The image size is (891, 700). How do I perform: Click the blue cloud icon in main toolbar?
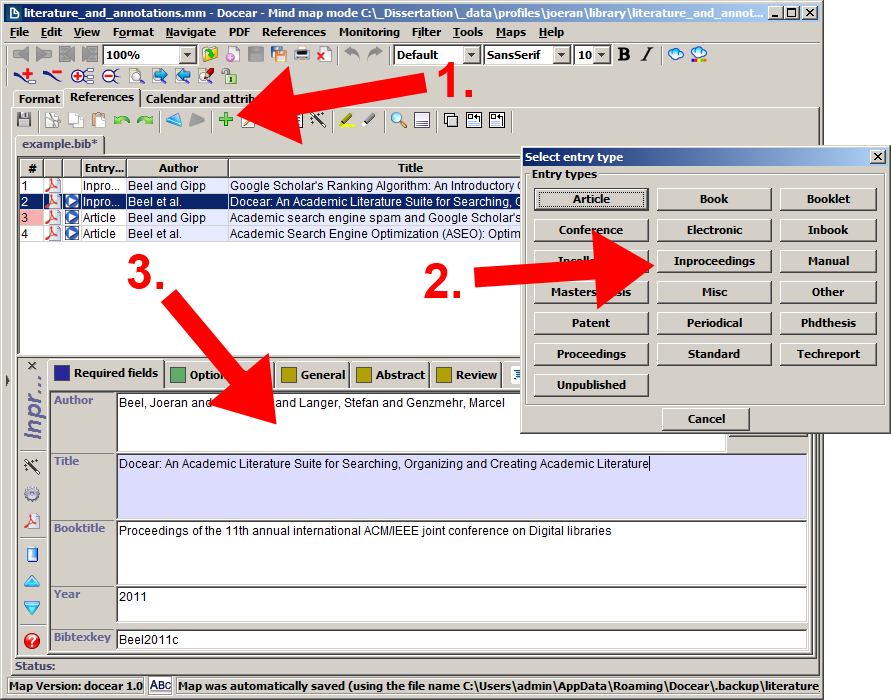(676, 55)
